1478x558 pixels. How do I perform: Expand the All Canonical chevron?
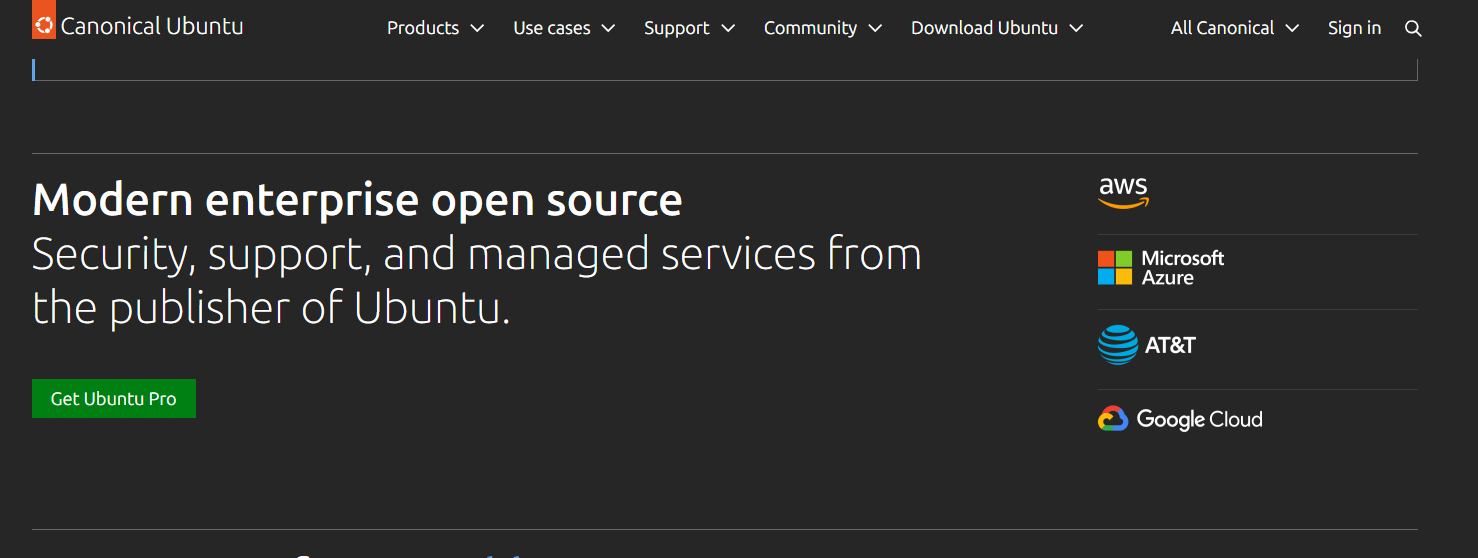point(1292,29)
